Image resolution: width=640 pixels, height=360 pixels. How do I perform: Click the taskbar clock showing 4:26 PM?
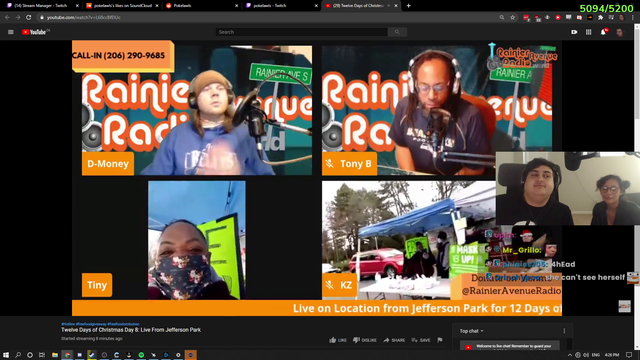click(612, 355)
